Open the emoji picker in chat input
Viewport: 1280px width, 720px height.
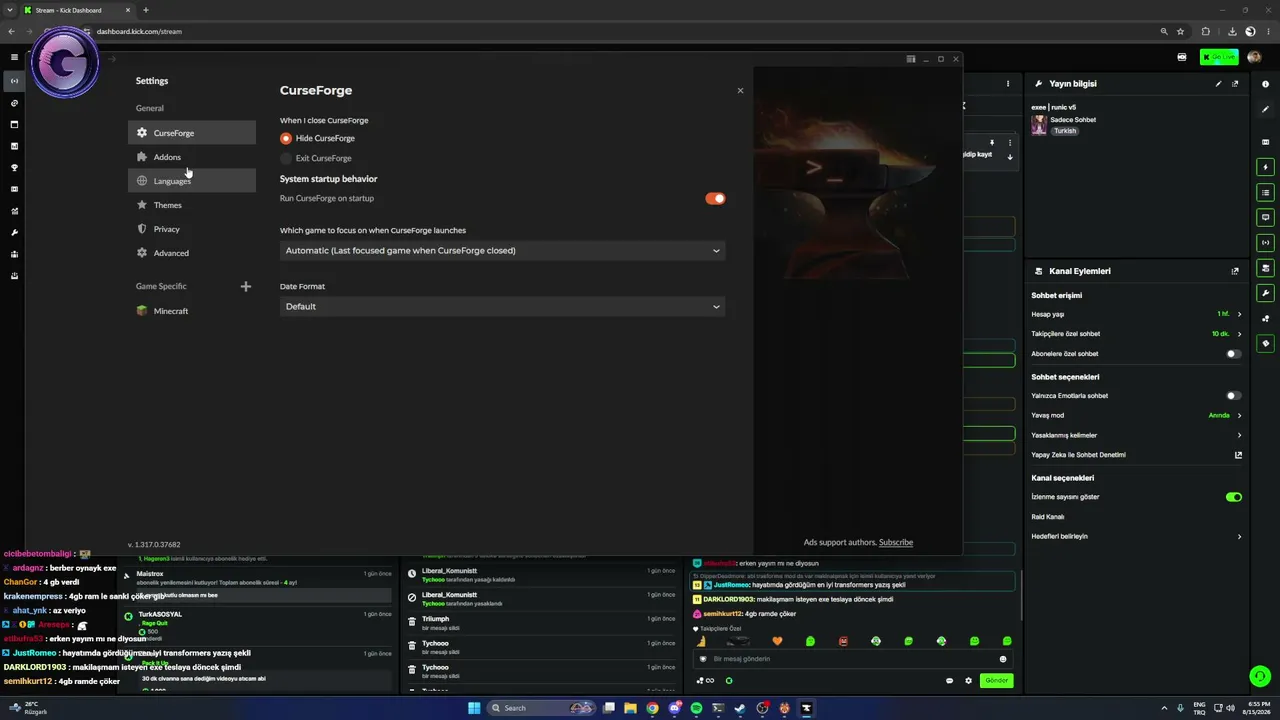(1003, 659)
